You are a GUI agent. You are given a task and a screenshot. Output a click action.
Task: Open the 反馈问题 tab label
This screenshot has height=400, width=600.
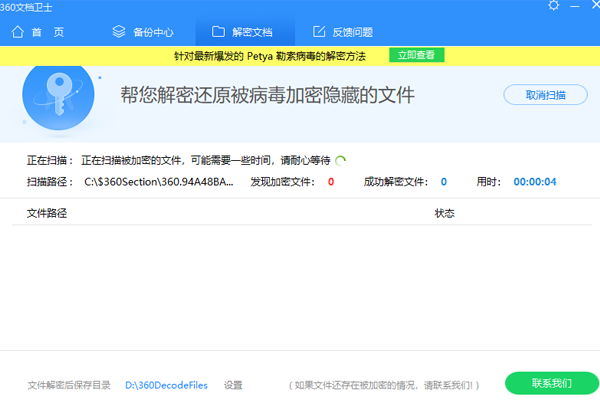tap(353, 32)
